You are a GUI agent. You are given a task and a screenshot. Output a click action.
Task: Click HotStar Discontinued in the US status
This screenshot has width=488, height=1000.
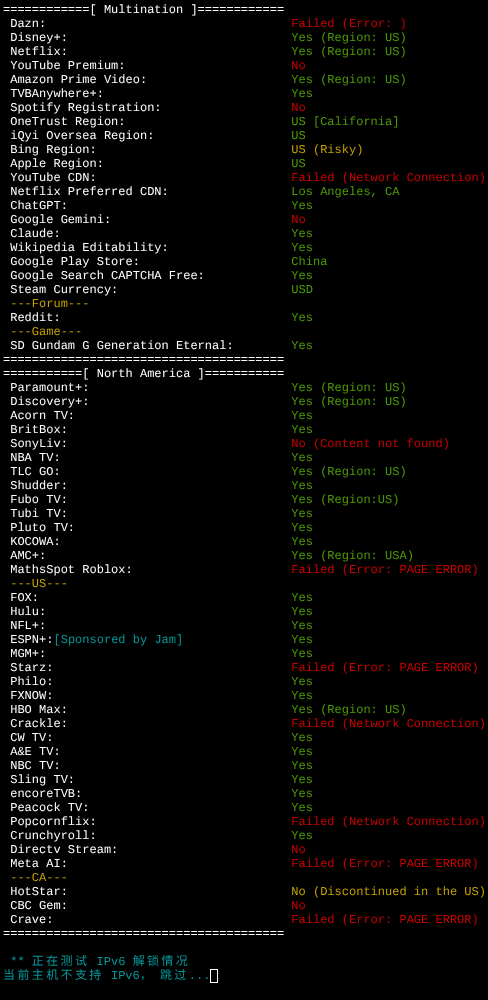click(x=388, y=892)
